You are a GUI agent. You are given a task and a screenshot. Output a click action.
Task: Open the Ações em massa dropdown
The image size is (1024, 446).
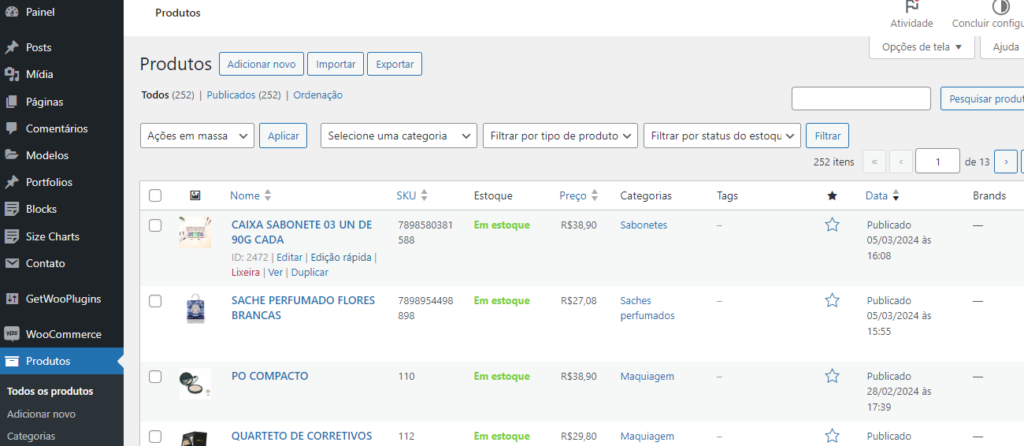[197, 136]
